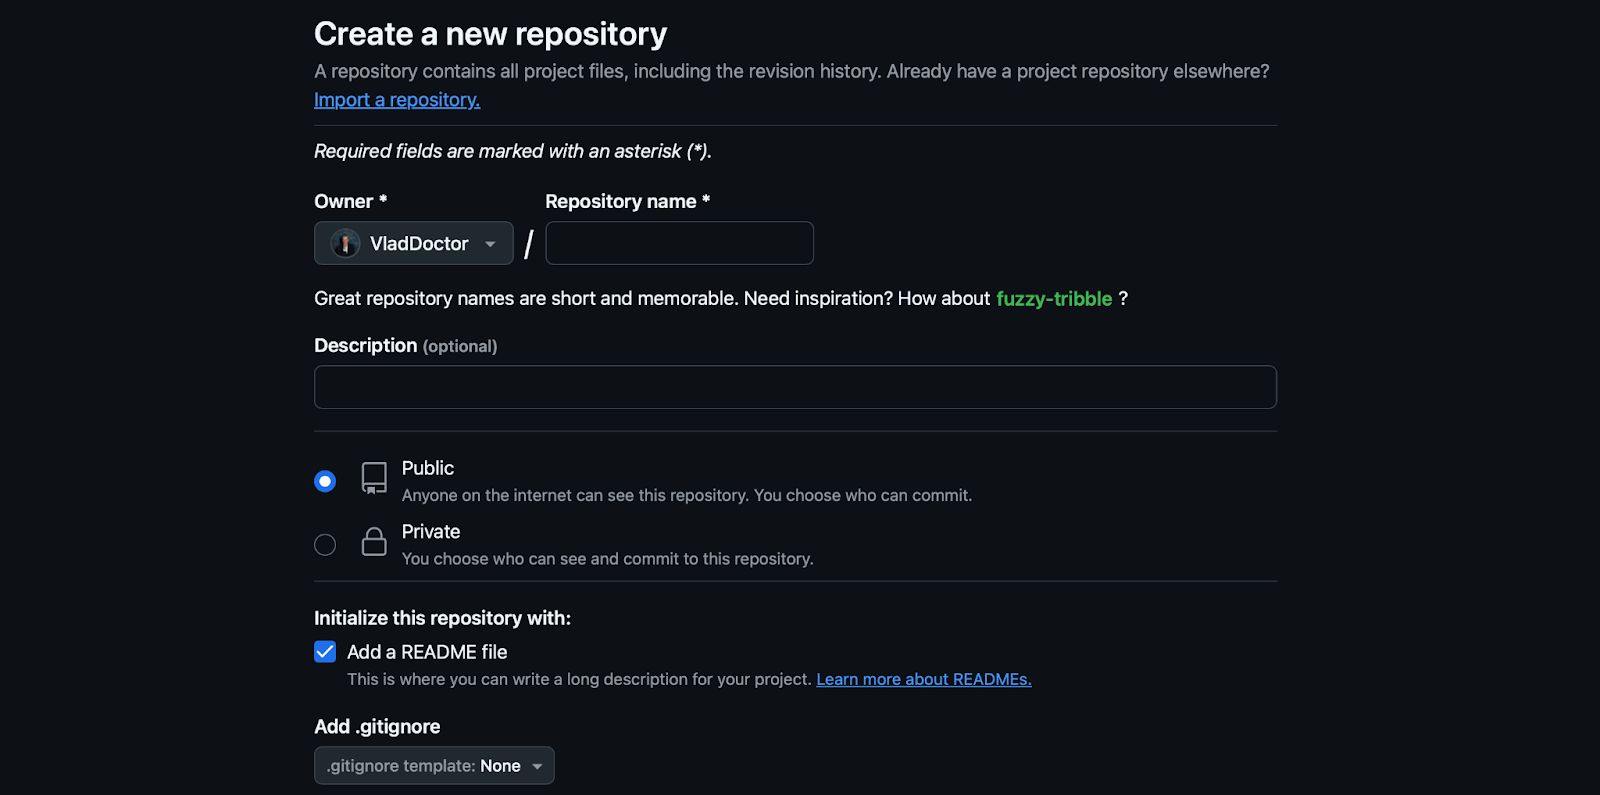Click the Initialize this repository with heading
Screen dimensions: 1600x795
pos(442,618)
